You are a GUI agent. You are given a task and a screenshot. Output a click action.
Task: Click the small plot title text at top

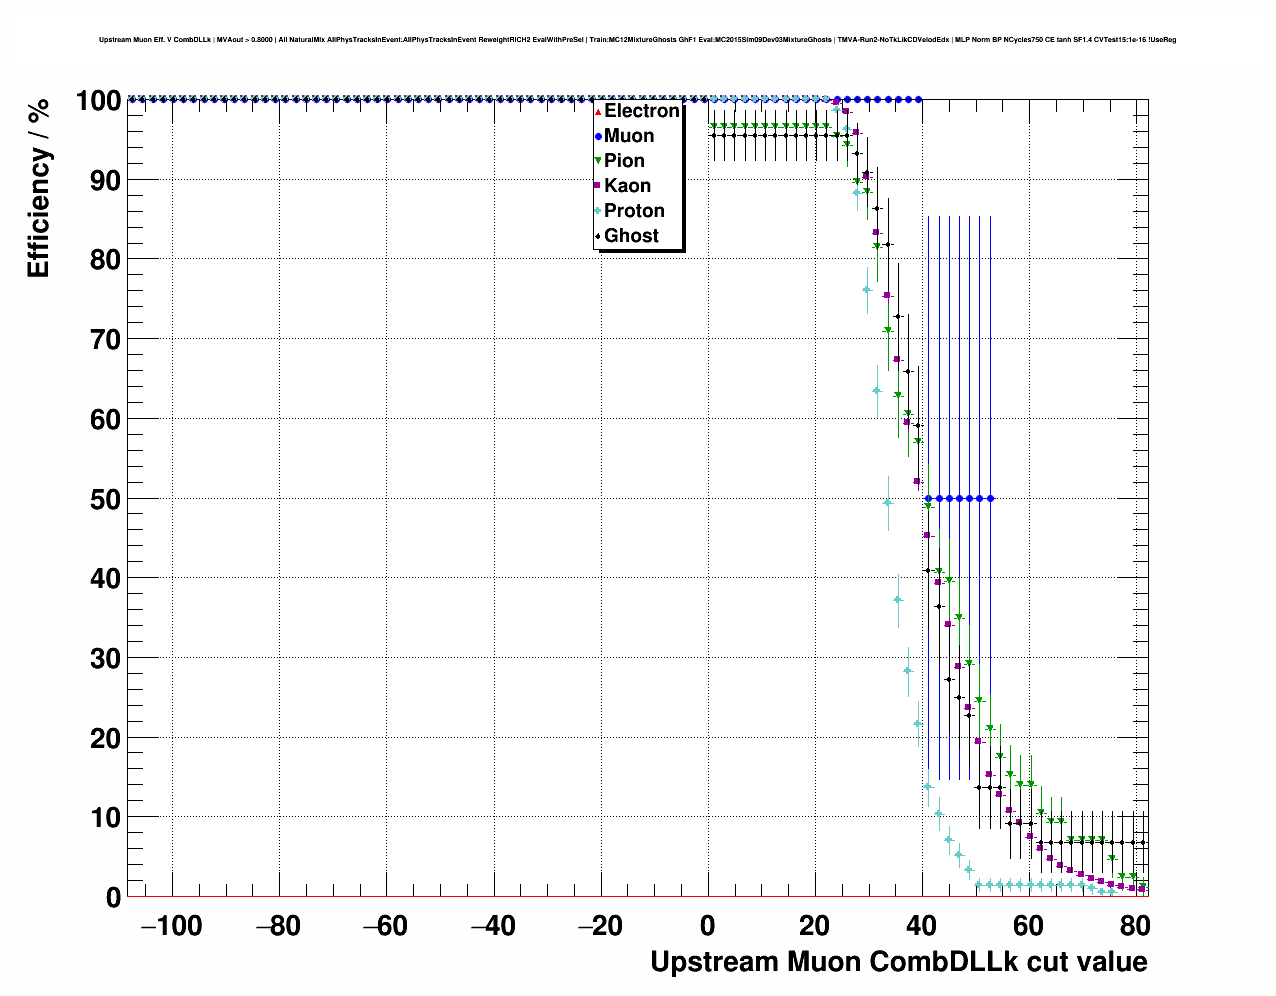[x=637, y=40]
